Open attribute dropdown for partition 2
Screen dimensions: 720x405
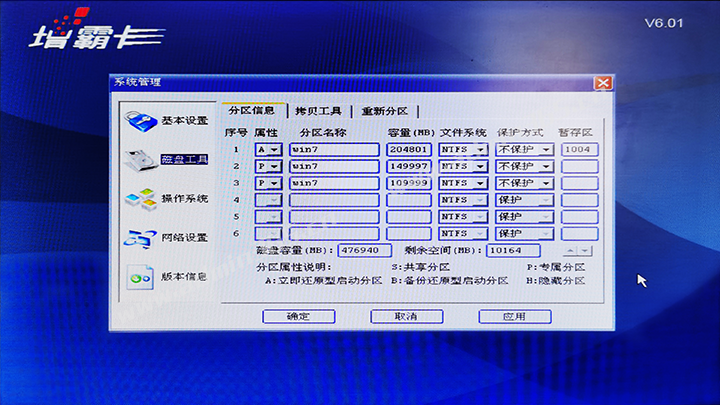274,166
